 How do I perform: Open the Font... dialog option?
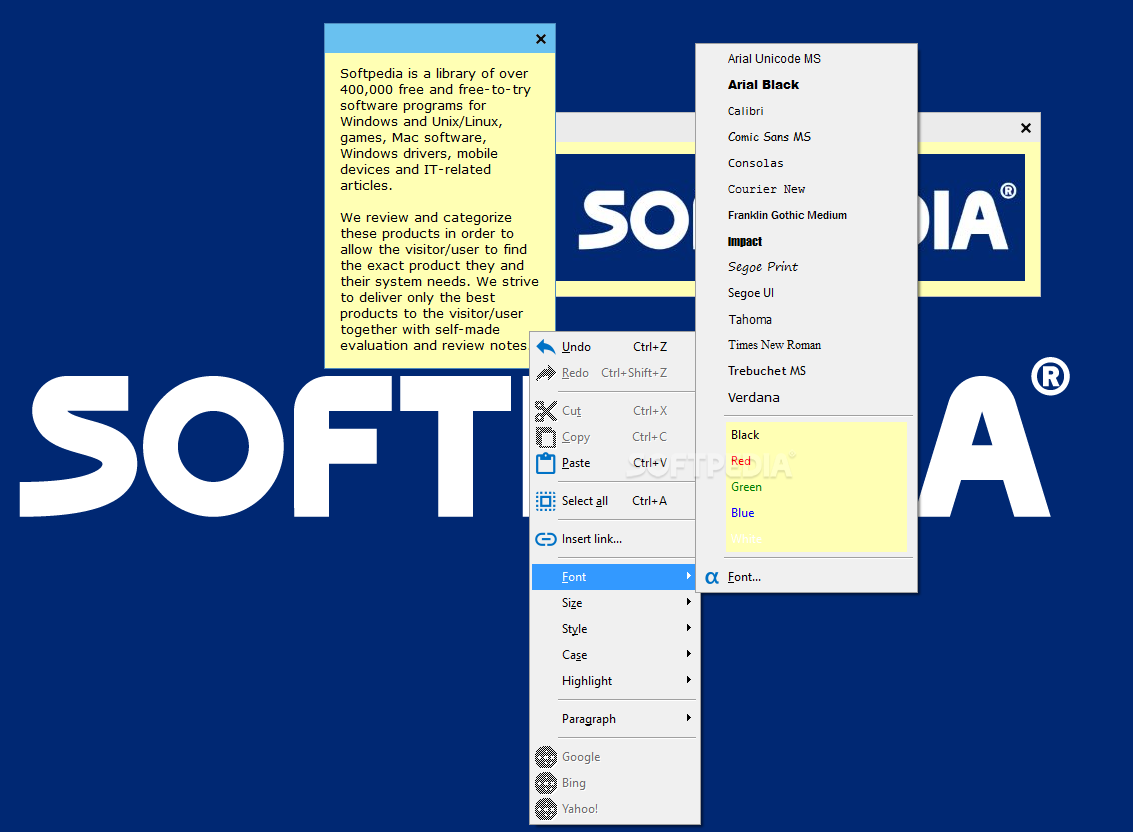pos(806,577)
